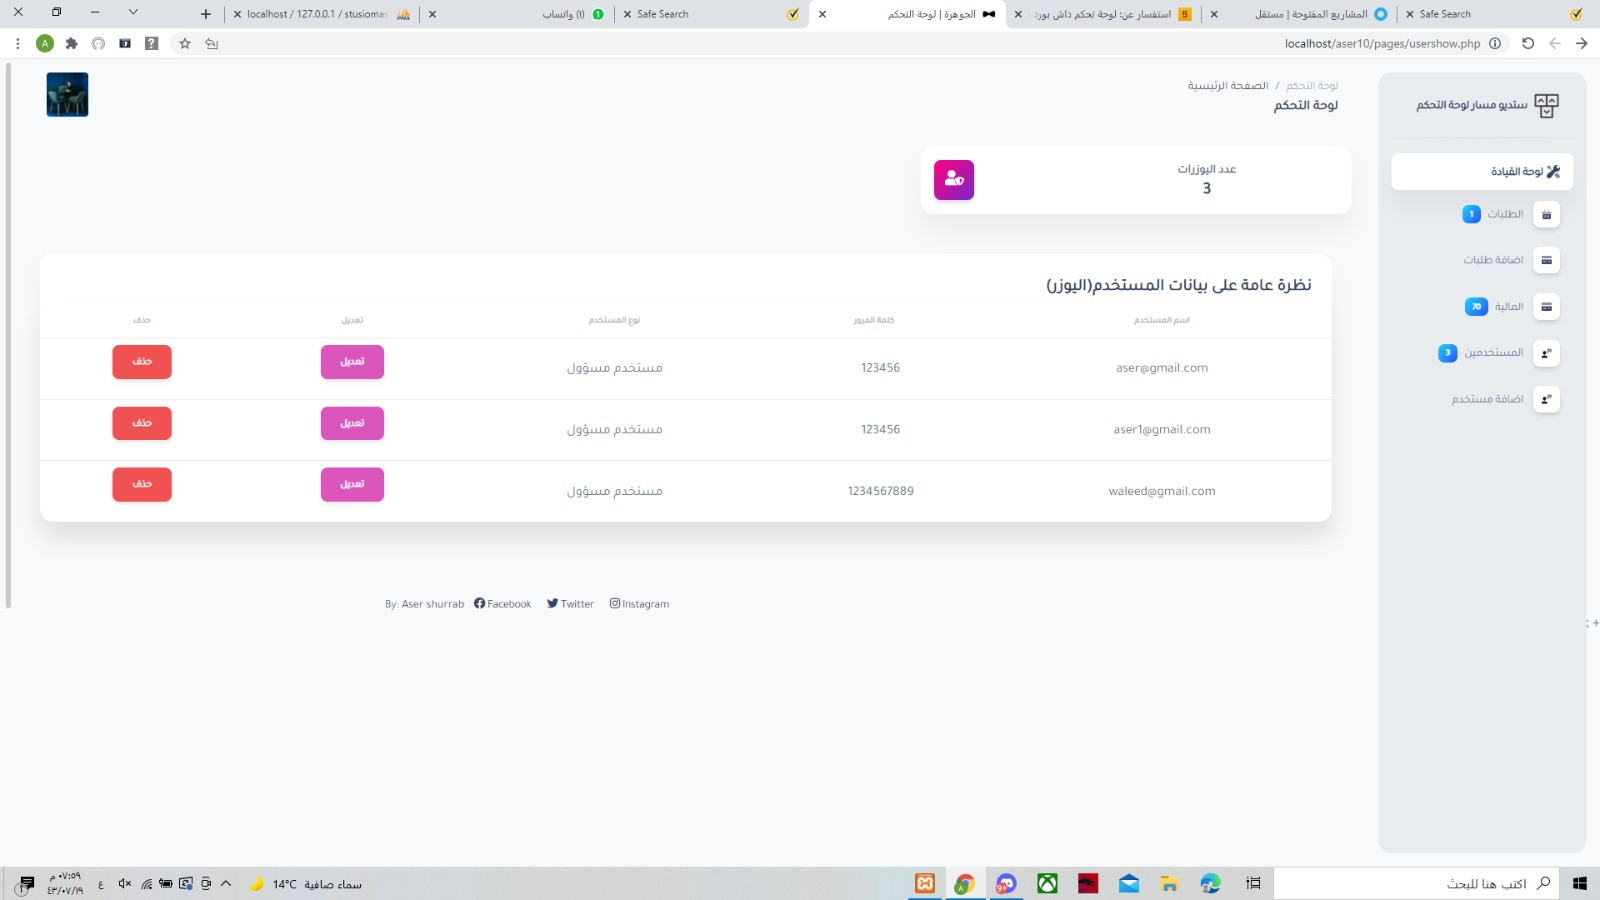Click حذف to delete aser@gmail.com user
This screenshot has height=900, width=1600.
141,361
